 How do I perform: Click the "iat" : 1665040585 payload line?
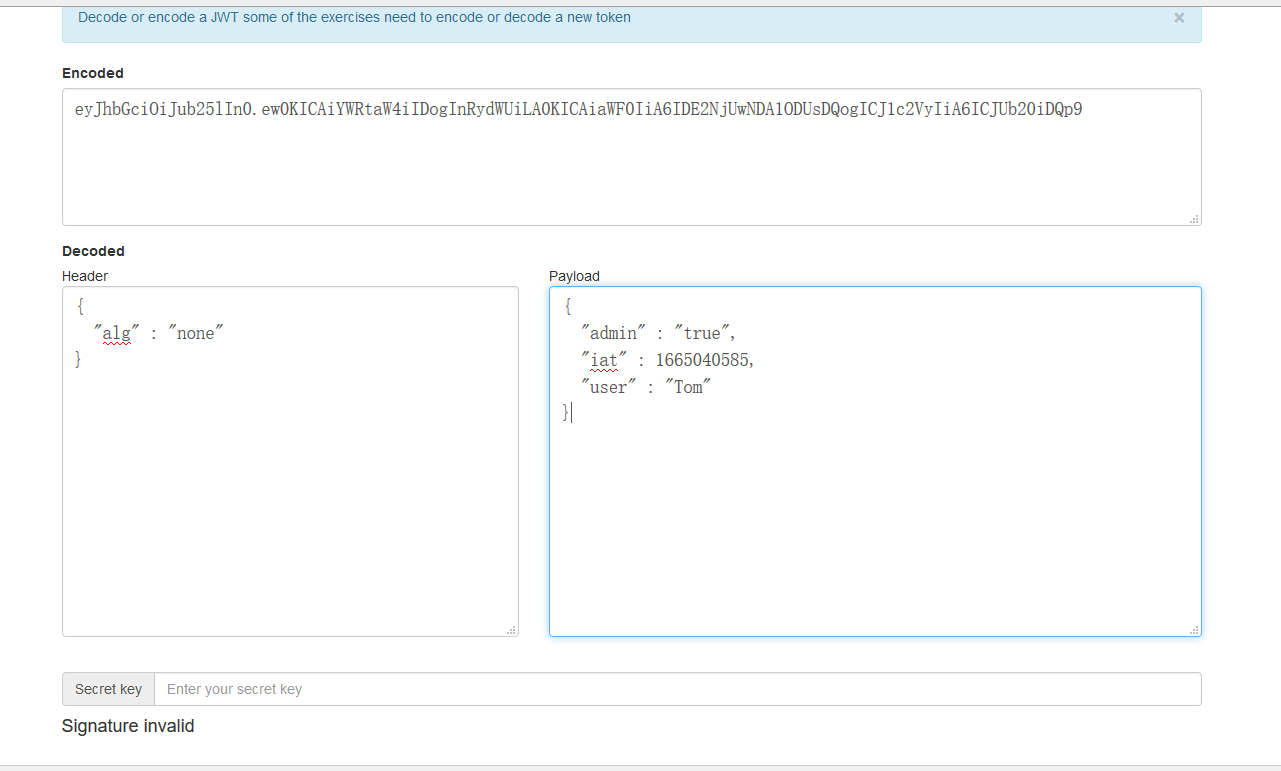point(668,360)
